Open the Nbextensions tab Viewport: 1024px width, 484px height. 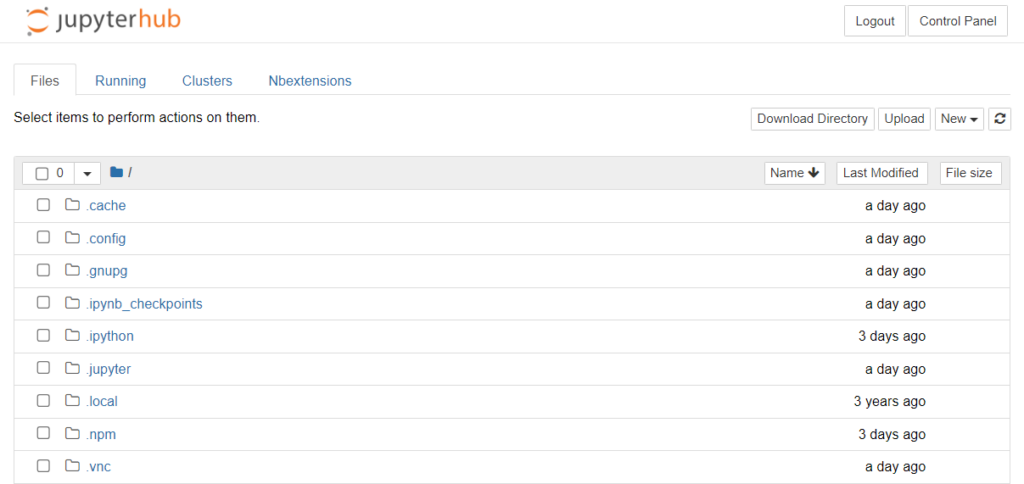309,81
